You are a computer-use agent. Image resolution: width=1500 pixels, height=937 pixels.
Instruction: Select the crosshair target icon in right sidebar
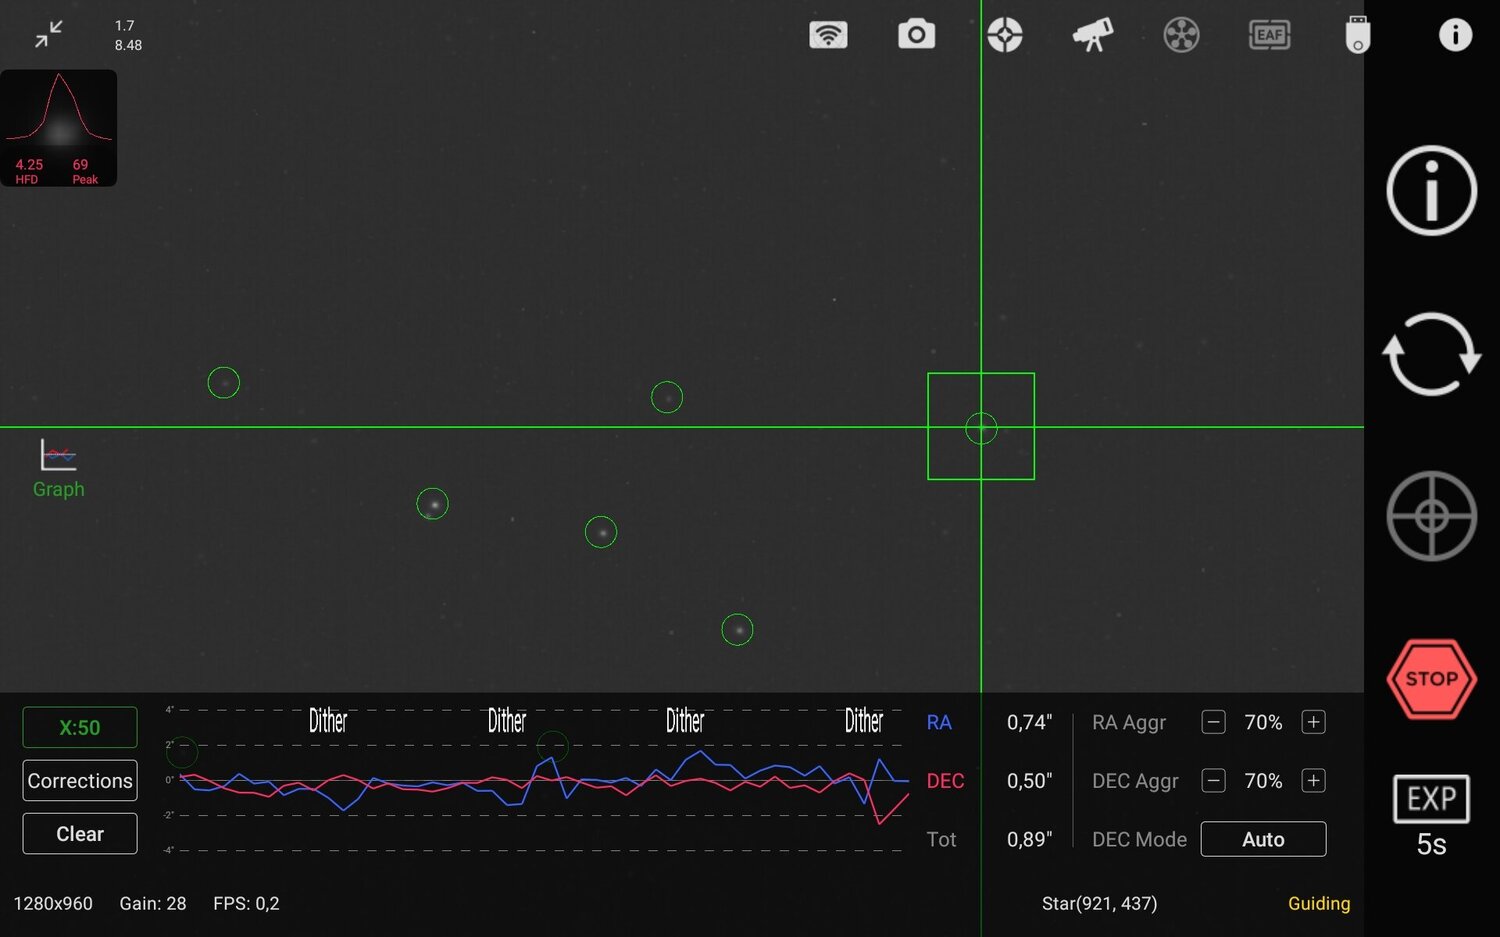point(1431,517)
